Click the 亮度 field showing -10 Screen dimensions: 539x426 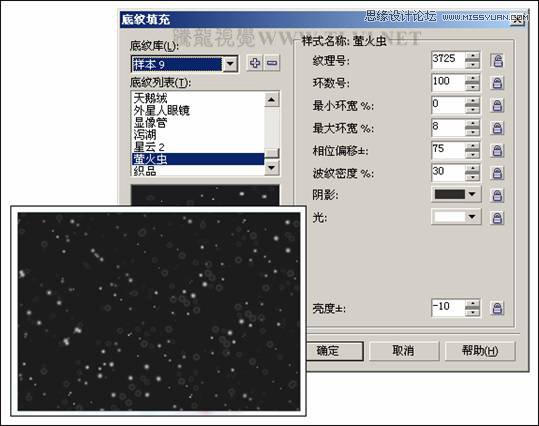pos(448,307)
